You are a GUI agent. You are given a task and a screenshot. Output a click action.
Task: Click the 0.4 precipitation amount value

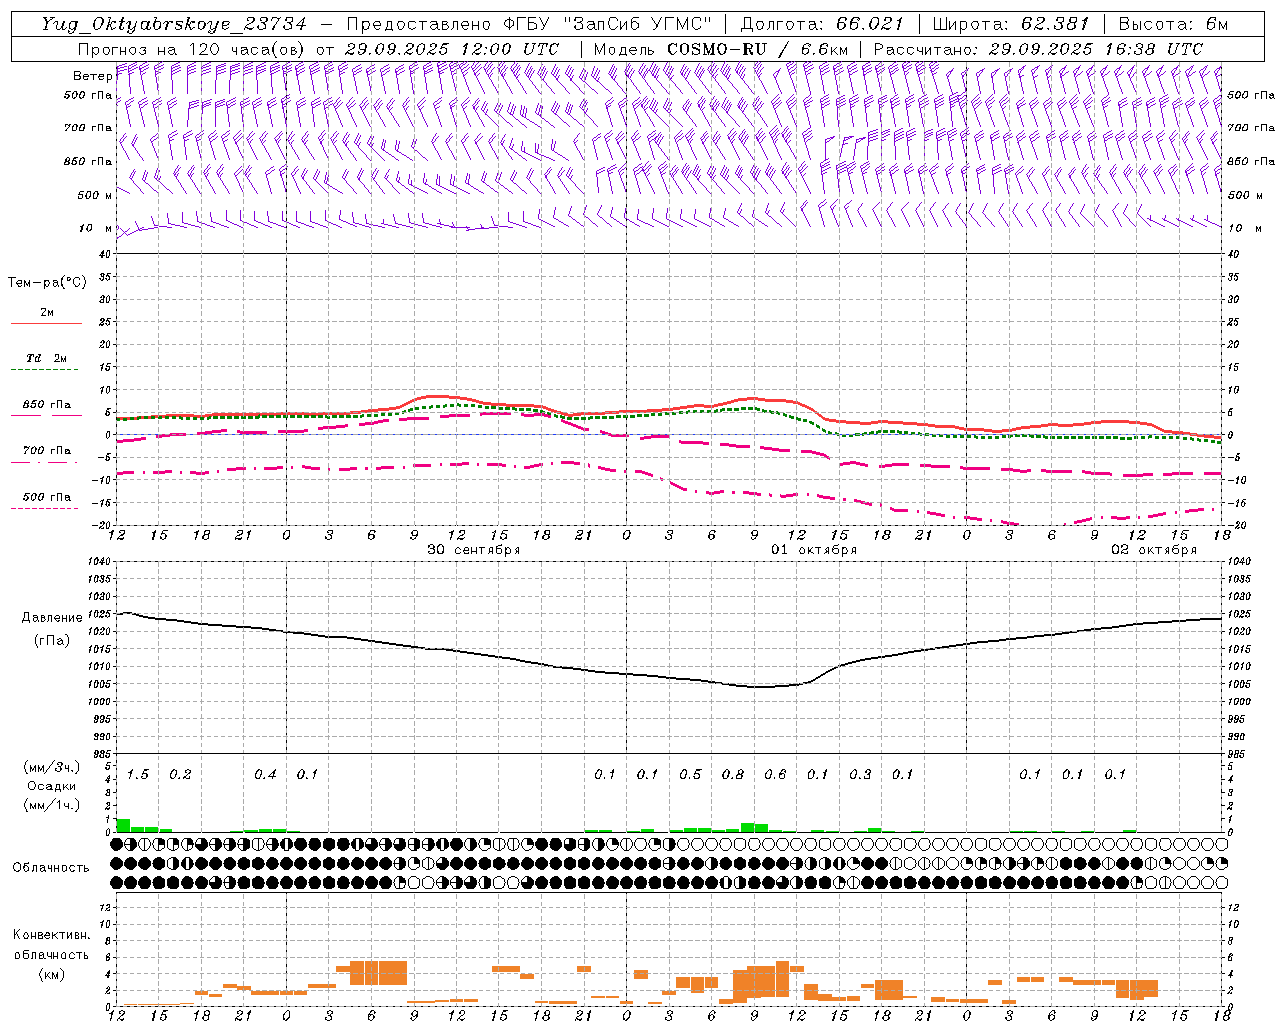(x=265, y=775)
